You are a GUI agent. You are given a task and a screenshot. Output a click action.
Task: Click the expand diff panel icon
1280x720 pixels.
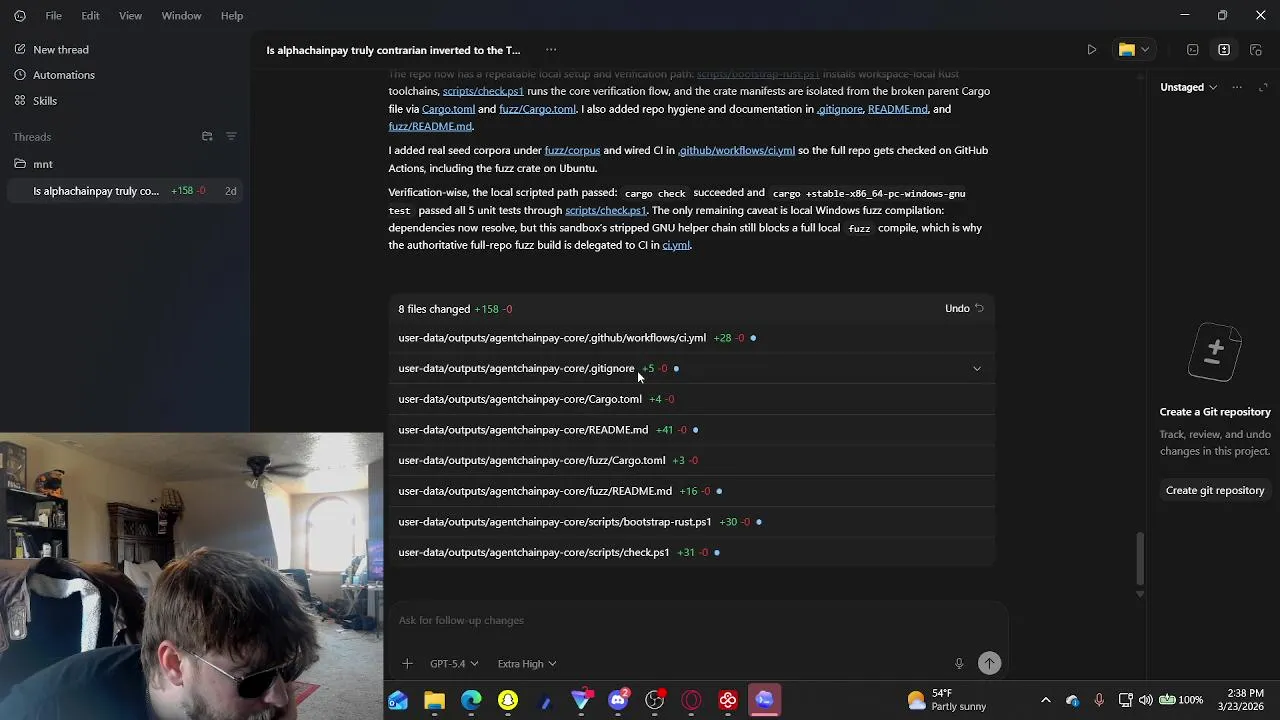[1263, 87]
